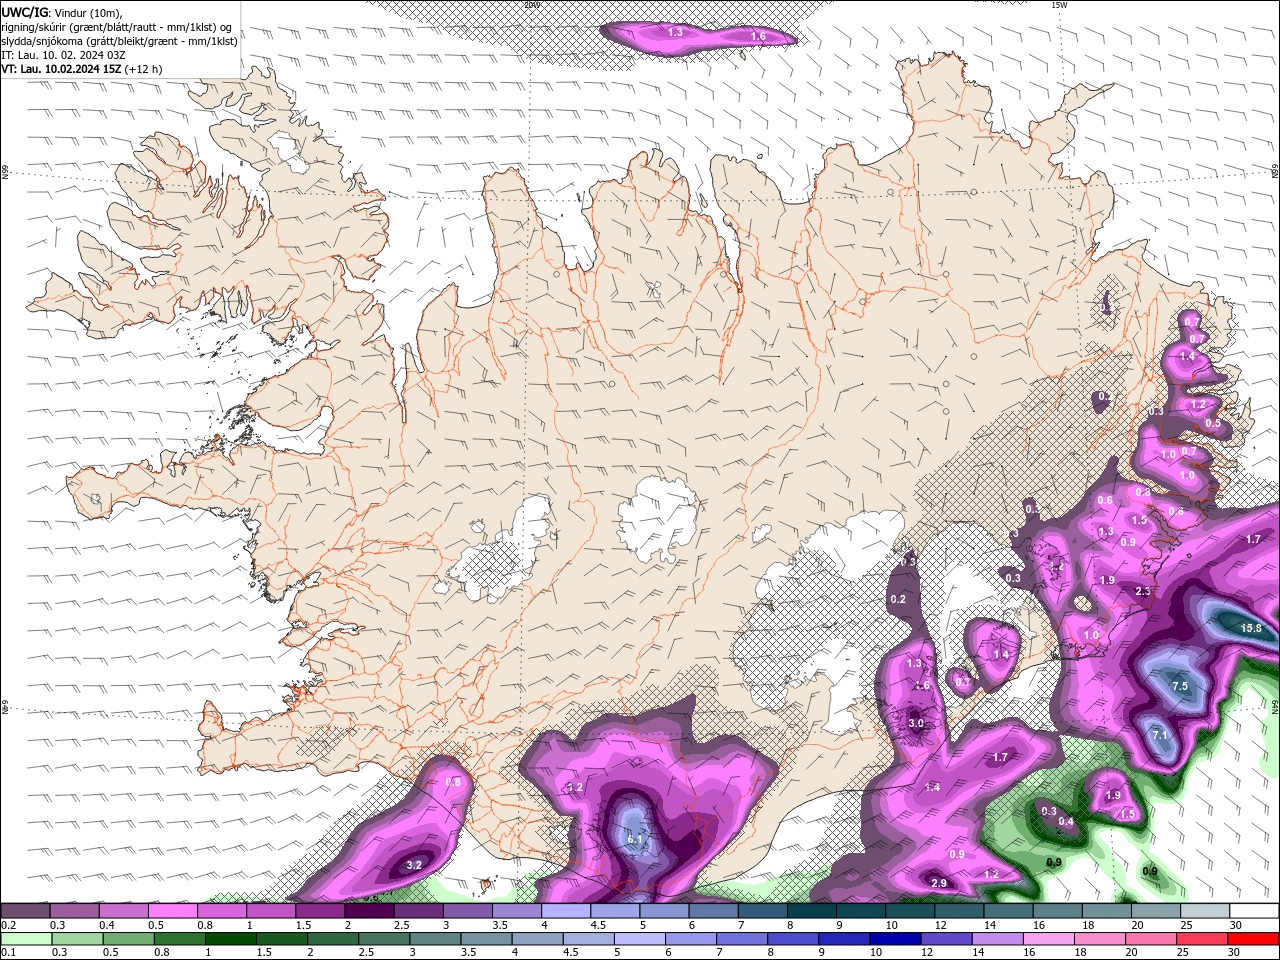Image resolution: width=1280 pixels, height=960 pixels.
Task: Click the 0.2 label in the snow legend
Action: (9, 925)
